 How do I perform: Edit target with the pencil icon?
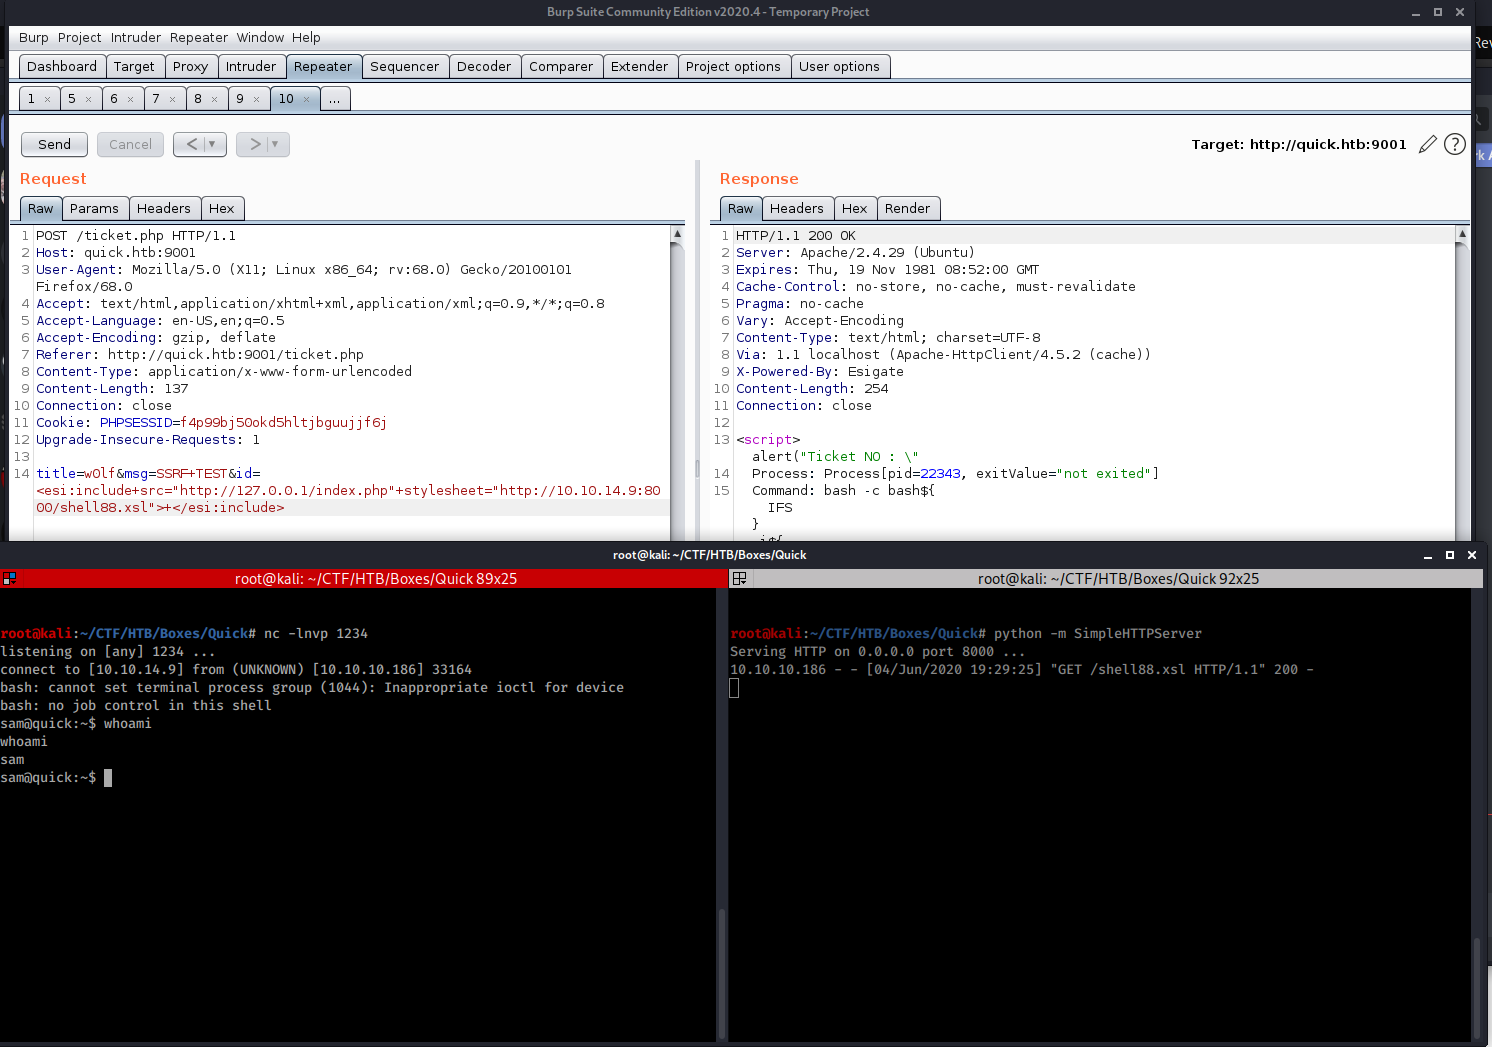click(x=1427, y=145)
